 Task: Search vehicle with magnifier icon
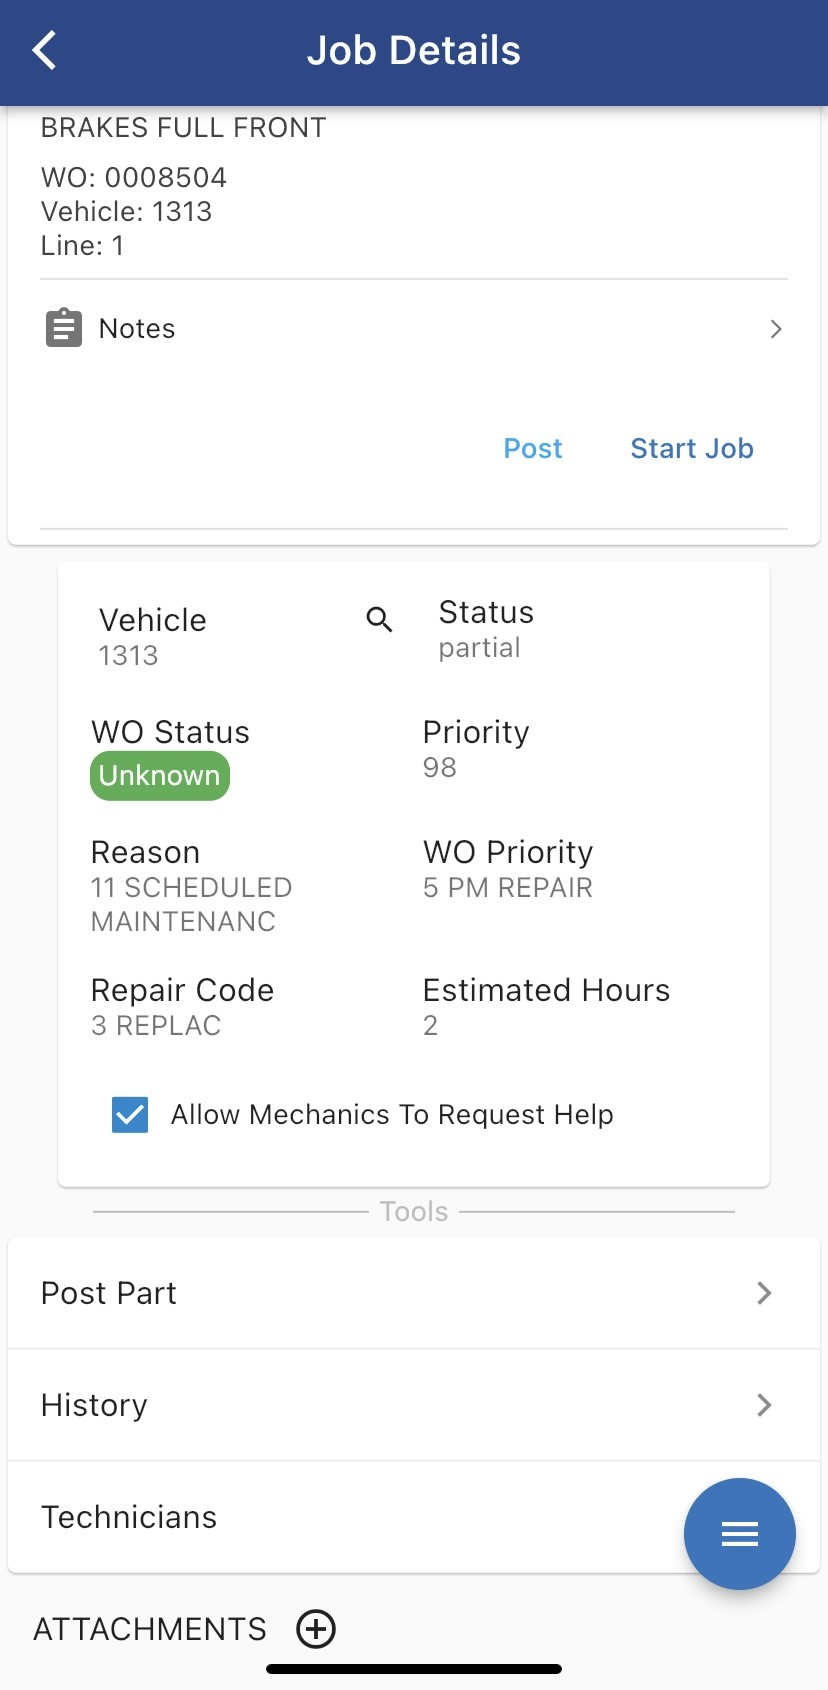379,620
